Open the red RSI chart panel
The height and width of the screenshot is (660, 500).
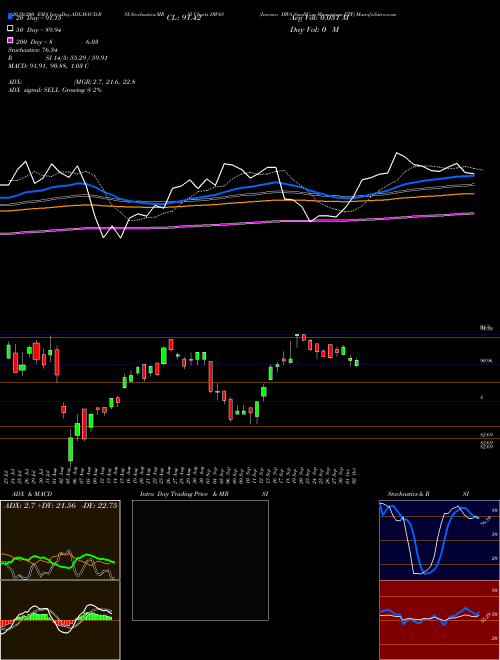[x=440, y=620]
